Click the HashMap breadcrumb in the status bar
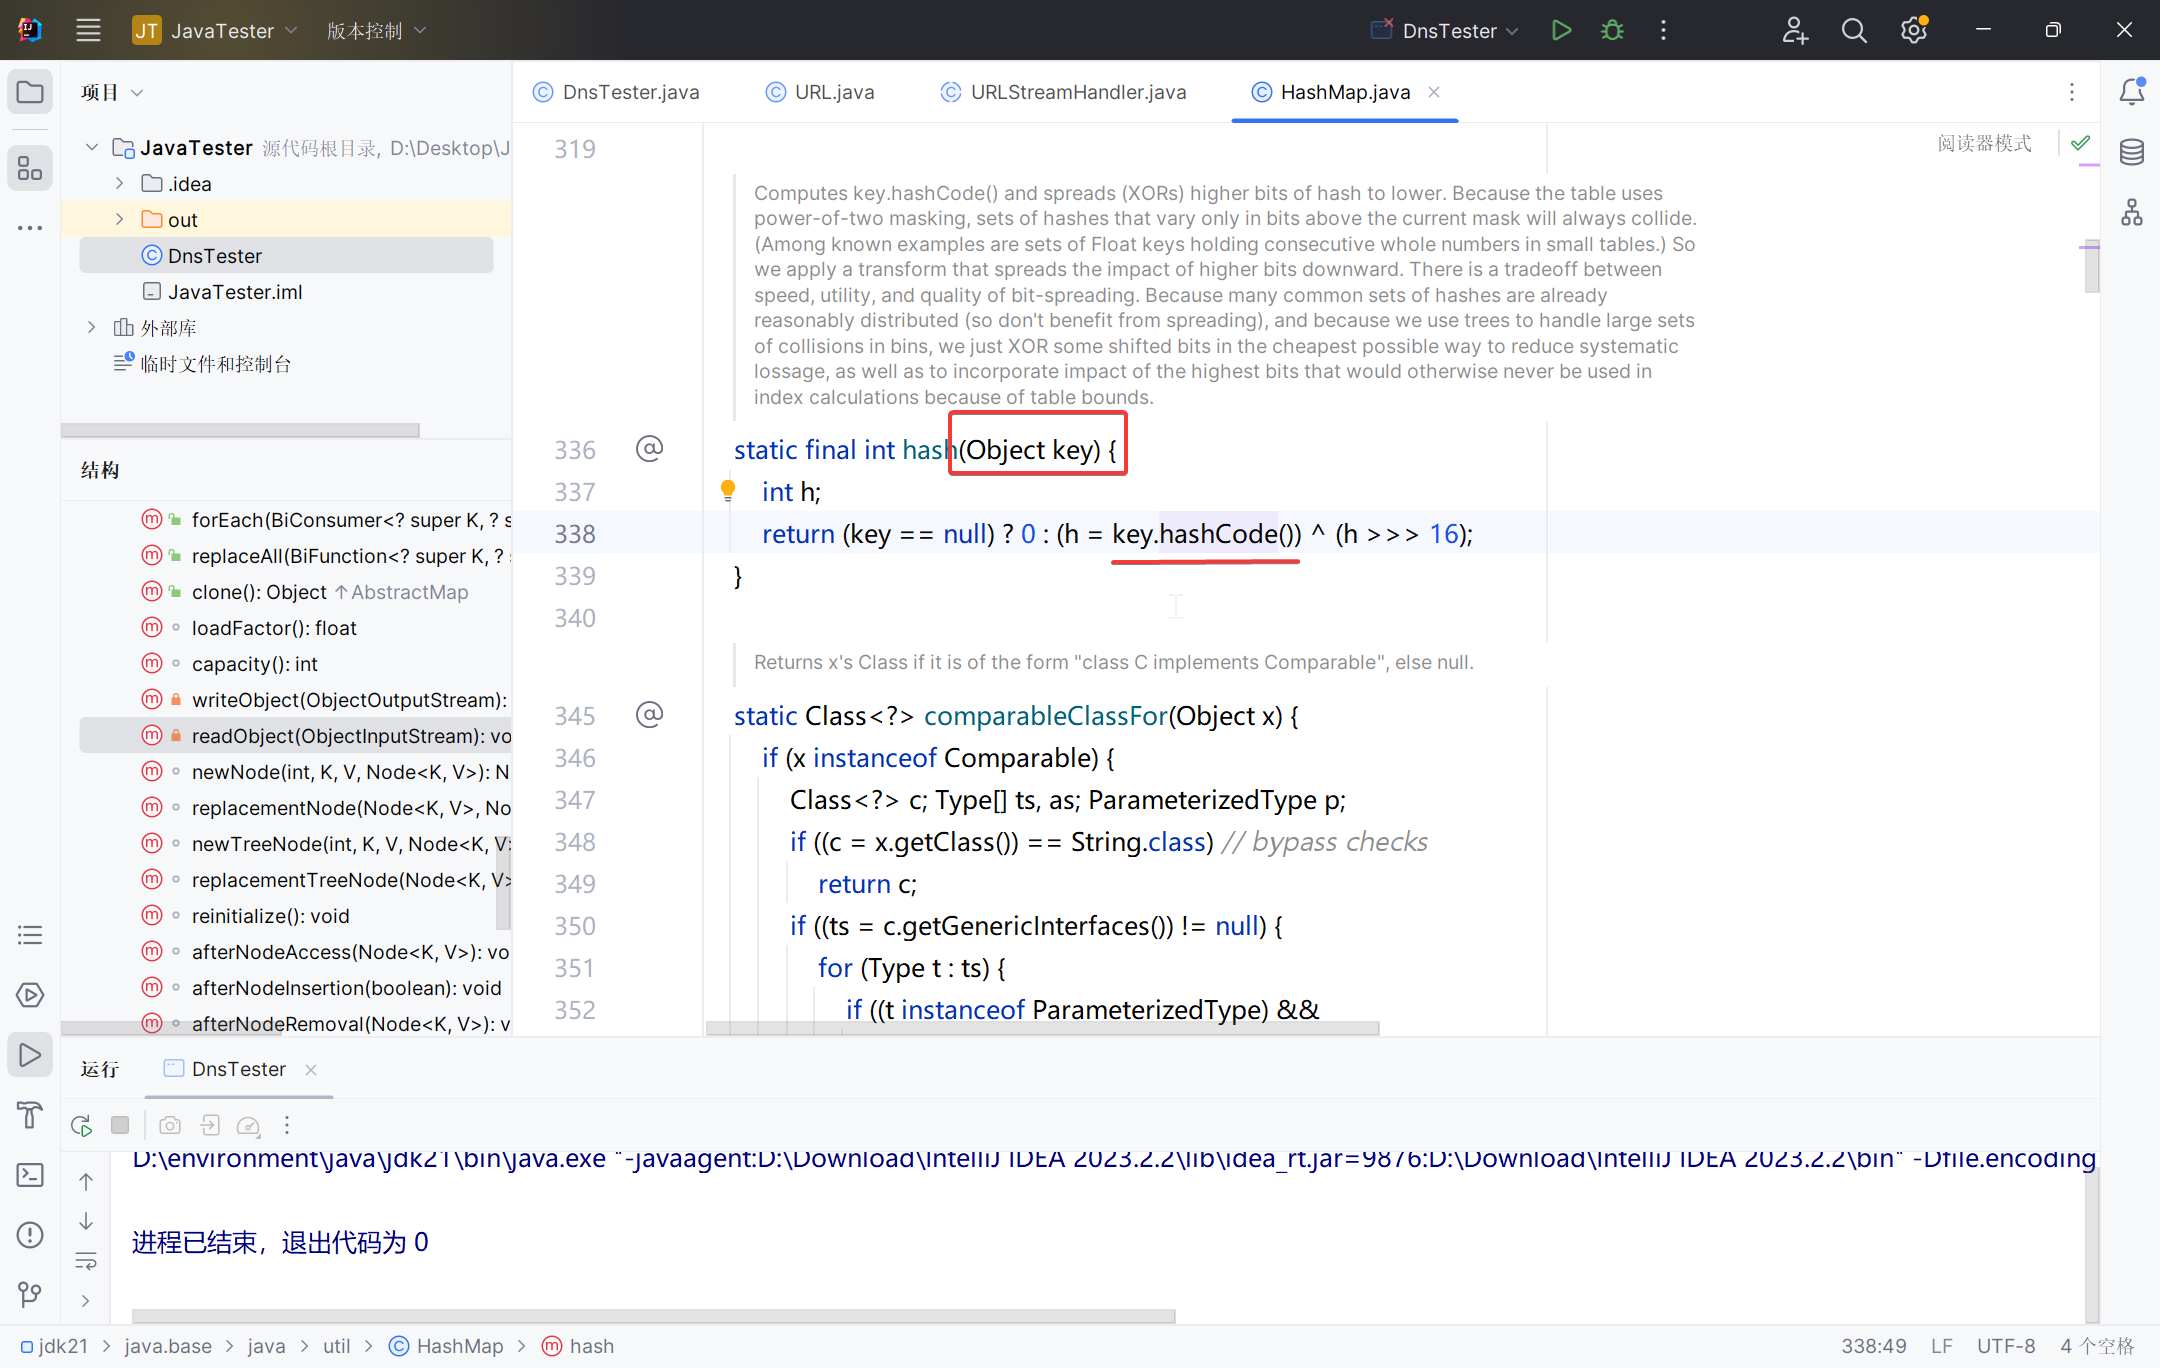Viewport: 2160px width, 1368px height. pyautogui.click(x=459, y=1346)
